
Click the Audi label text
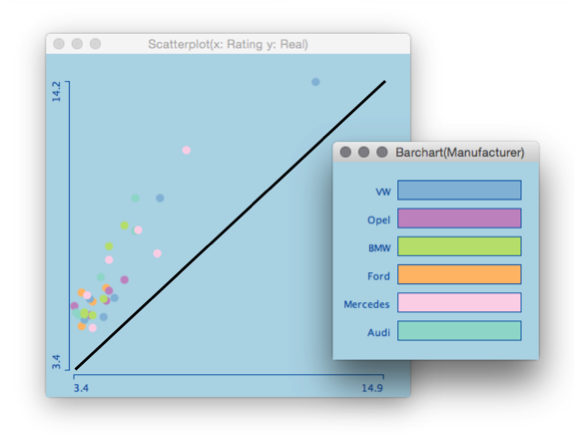378,332
